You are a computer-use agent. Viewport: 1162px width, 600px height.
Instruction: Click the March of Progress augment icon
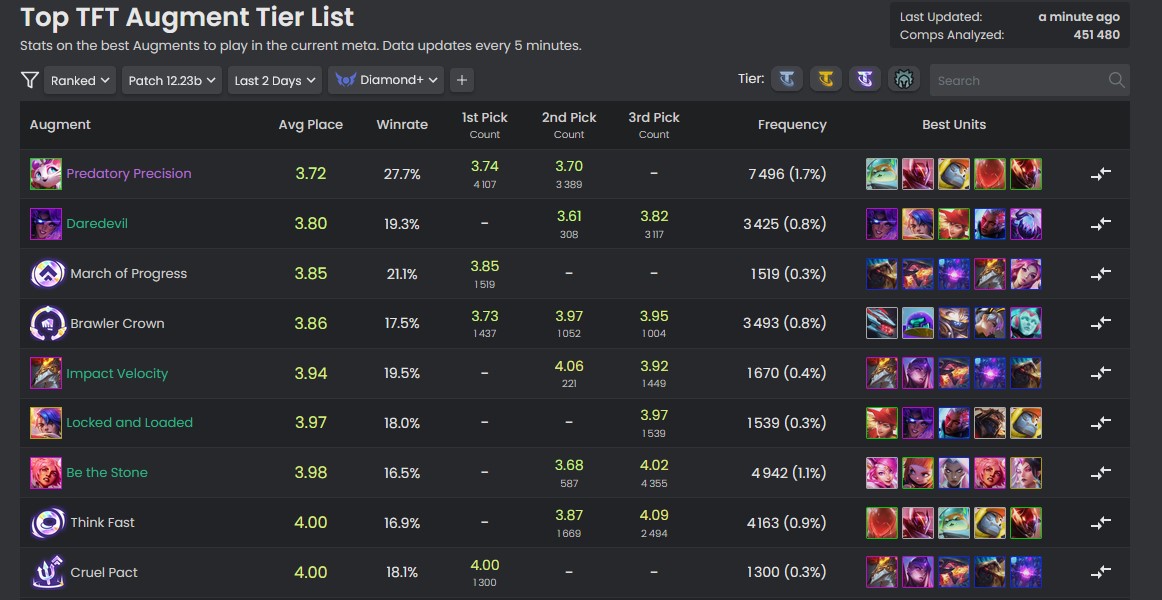pyautogui.click(x=46, y=274)
